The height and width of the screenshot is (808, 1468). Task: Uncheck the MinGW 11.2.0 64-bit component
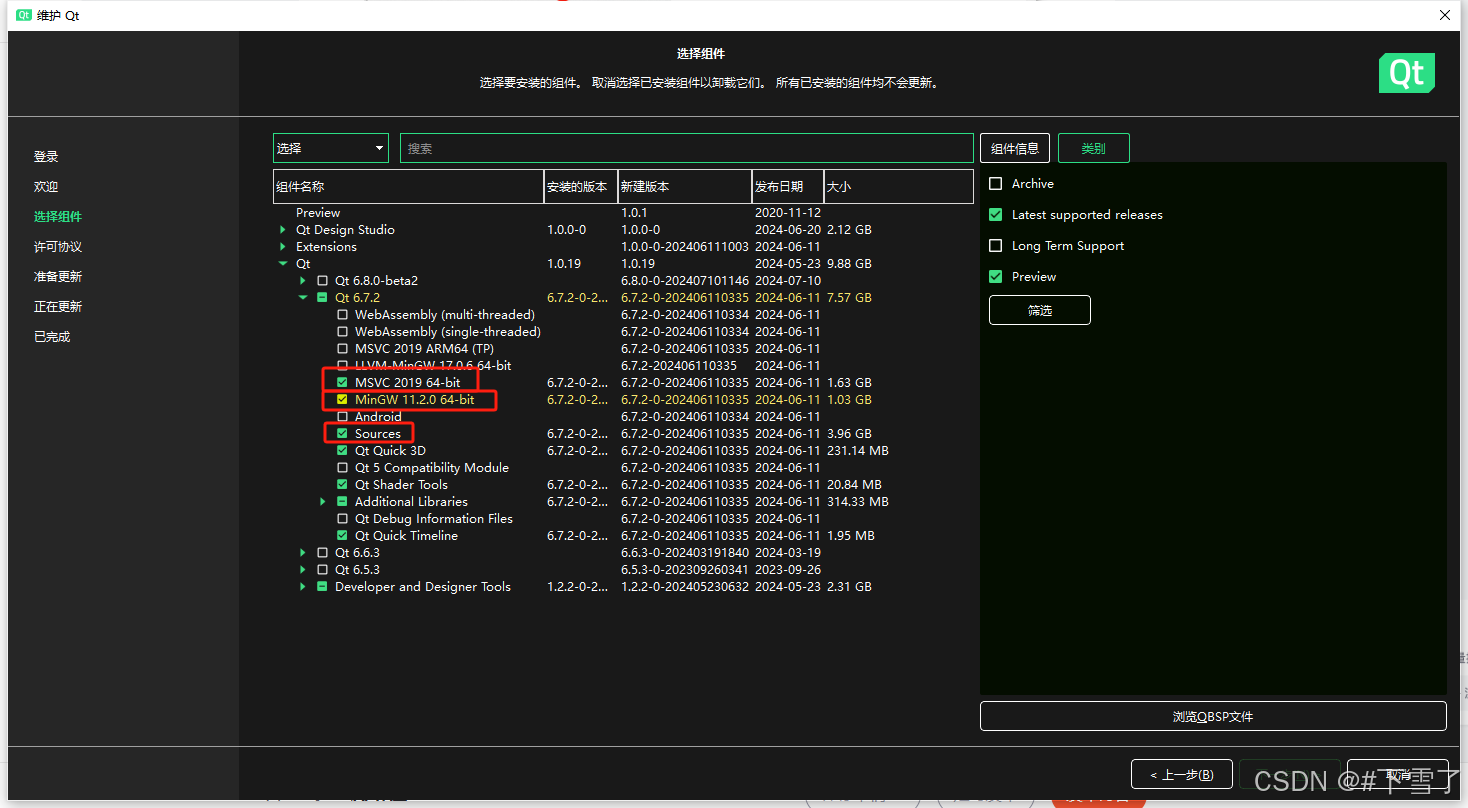pyautogui.click(x=343, y=400)
